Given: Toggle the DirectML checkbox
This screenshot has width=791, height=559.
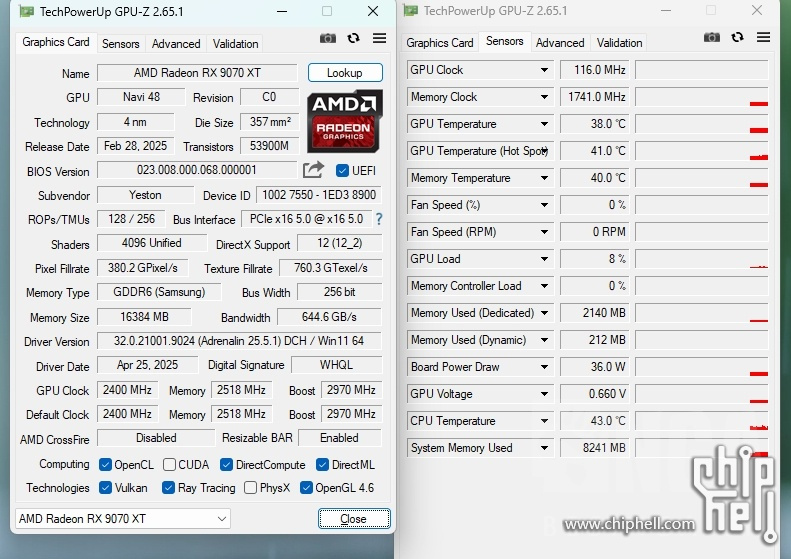Looking at the screenshot, I should click(x=322, y=465).
